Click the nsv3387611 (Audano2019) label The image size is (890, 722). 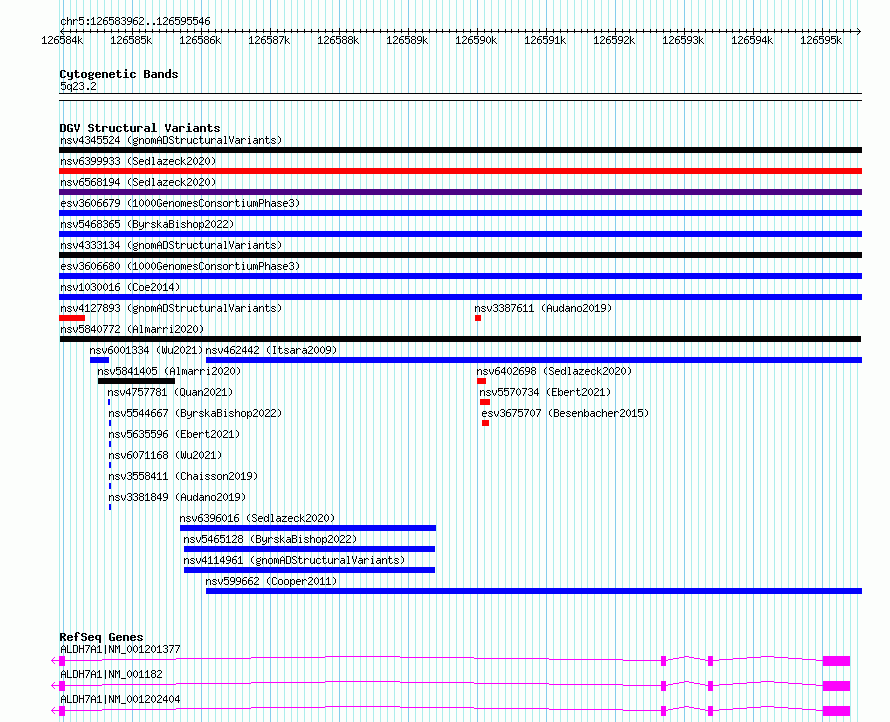[x=543, y=308]
